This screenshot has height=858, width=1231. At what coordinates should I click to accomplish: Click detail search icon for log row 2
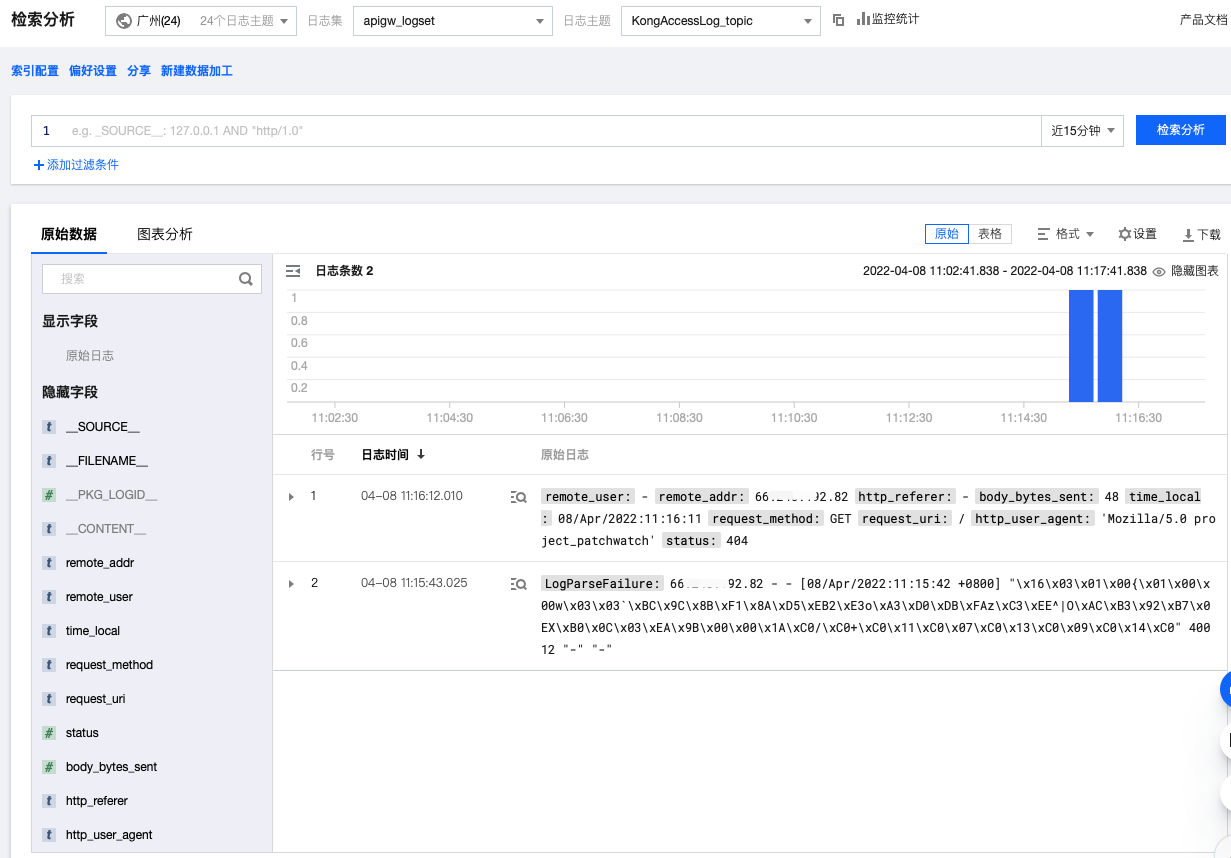pos(518,584)
